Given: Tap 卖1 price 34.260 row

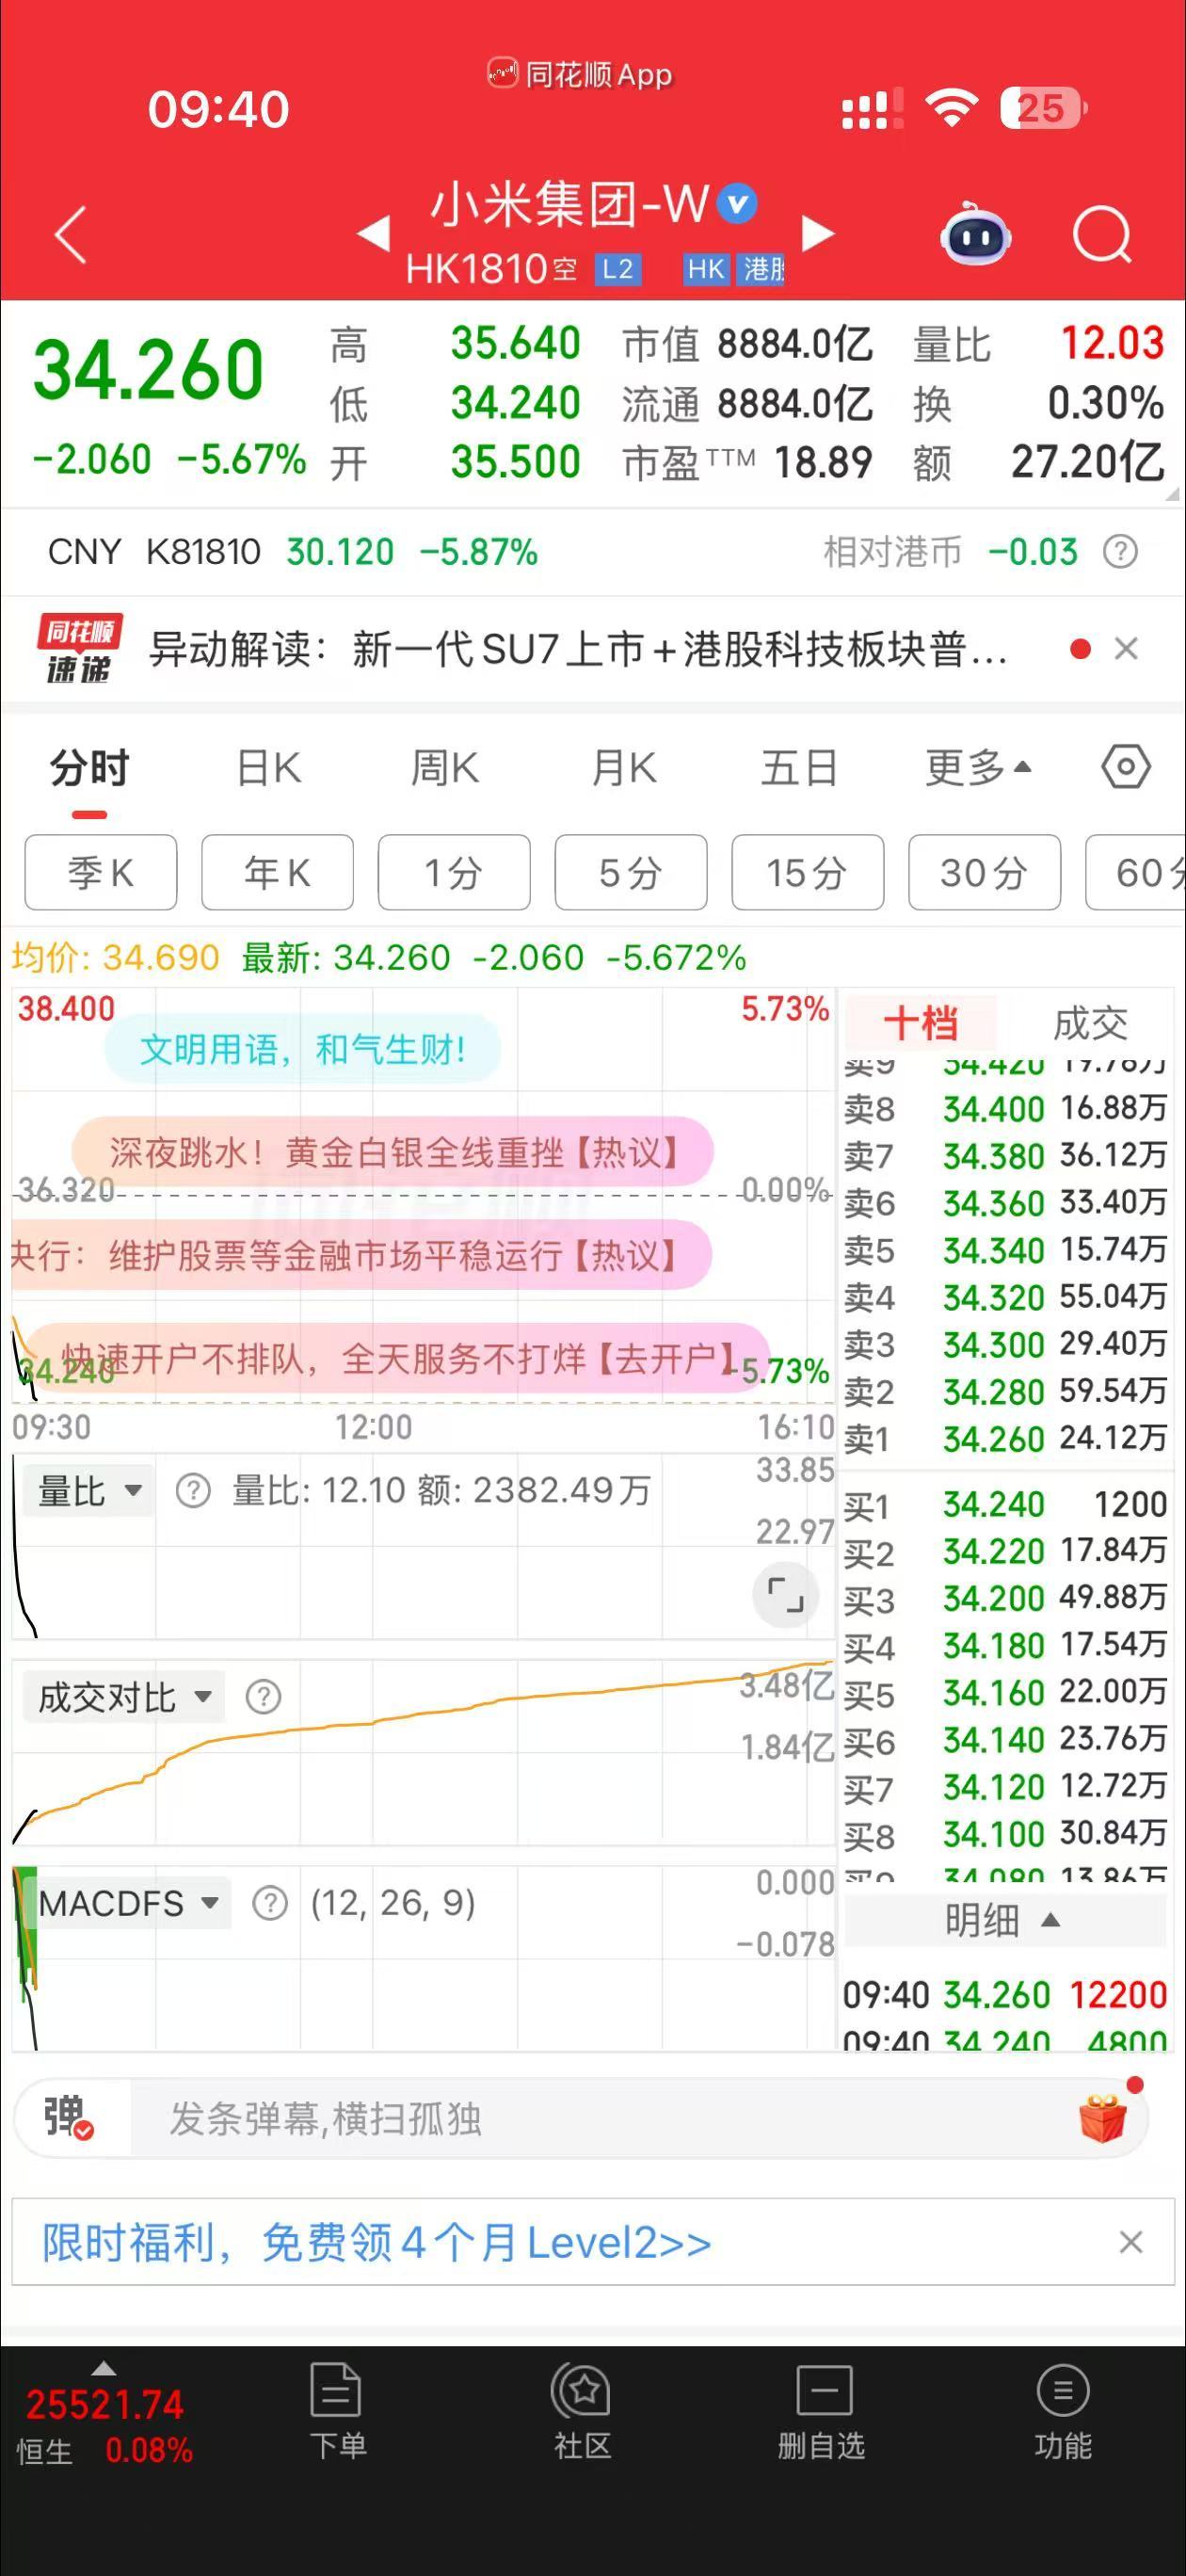Looking at the screenshot, I should point(1005,1438).
